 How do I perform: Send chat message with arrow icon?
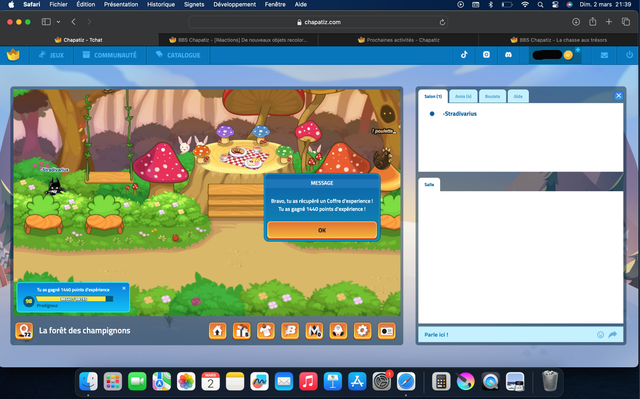pyautogui.click(x=613, y=335)
